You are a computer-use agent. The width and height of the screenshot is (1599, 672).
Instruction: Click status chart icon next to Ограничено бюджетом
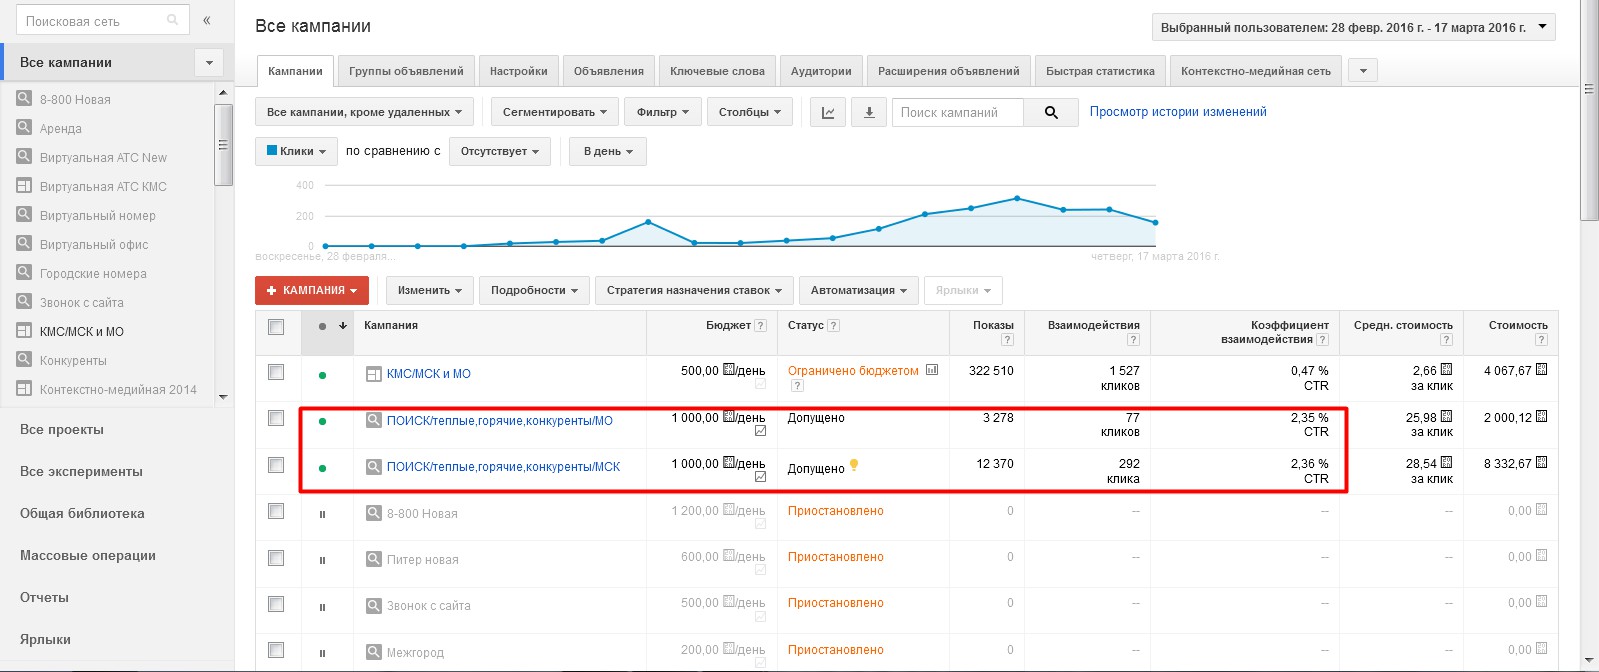tap(932, 370)
